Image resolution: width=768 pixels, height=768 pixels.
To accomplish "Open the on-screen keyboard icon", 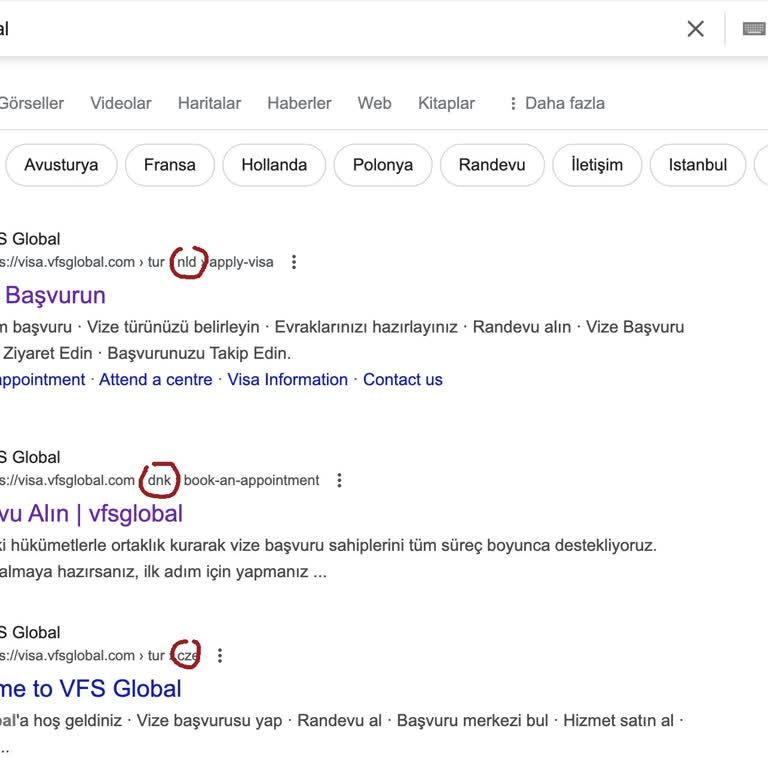I will point(754,29).
